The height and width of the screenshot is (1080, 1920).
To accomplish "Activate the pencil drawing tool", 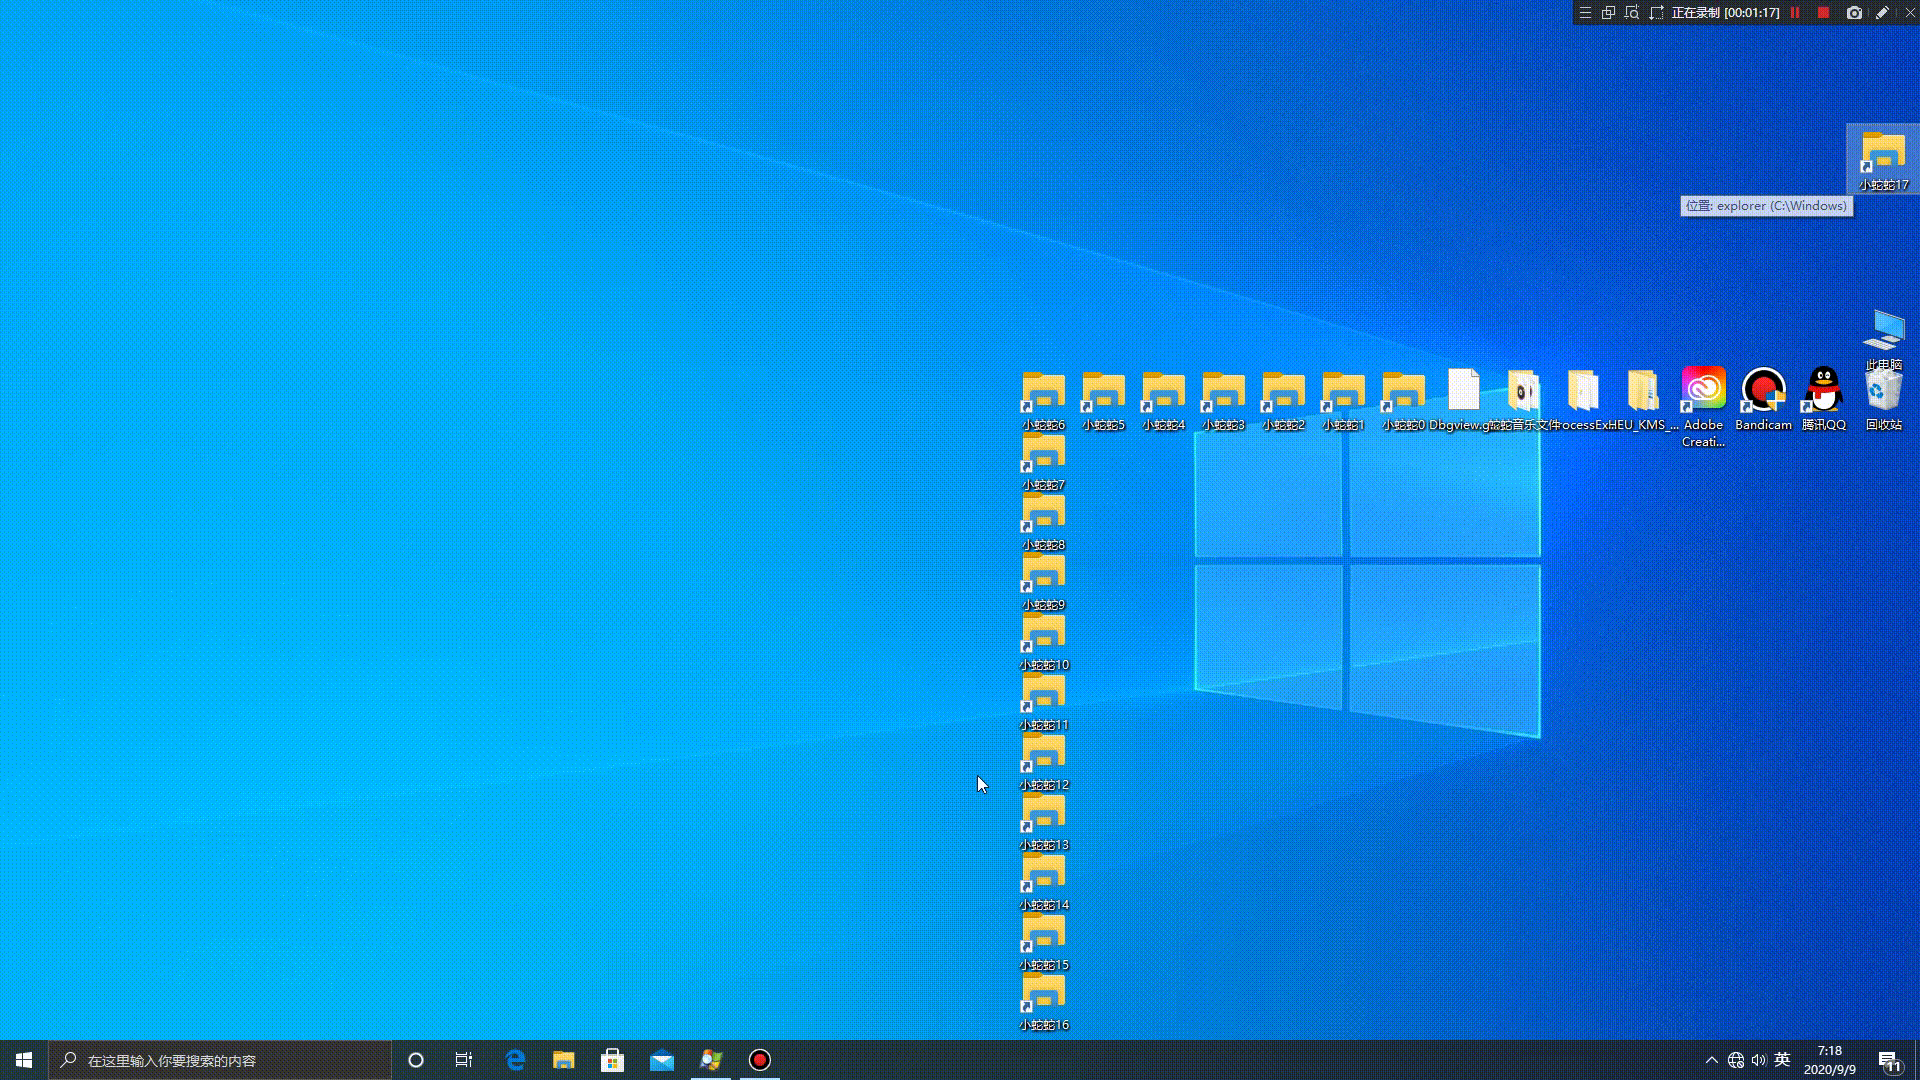I will pos(1882,13).
